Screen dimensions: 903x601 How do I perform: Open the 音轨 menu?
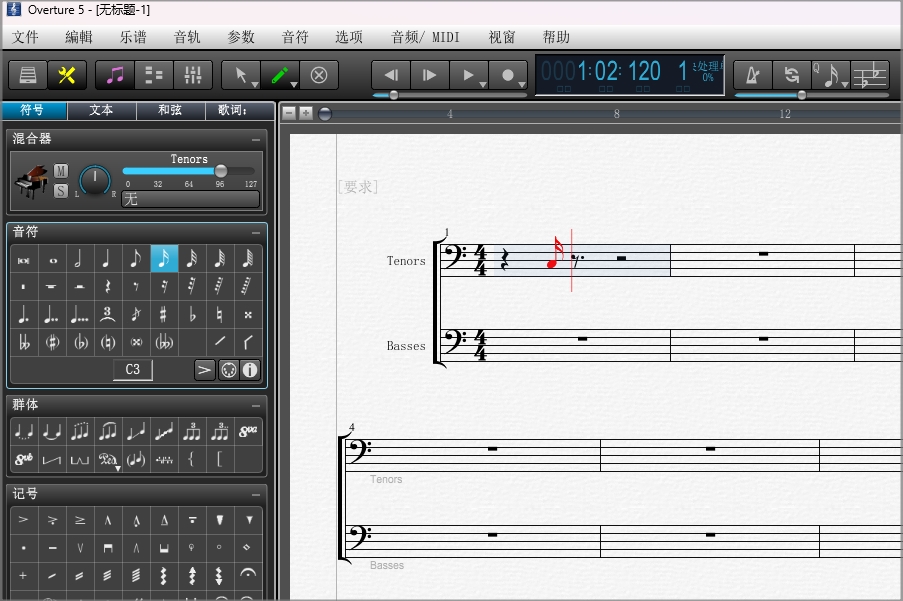[x=187, y=37]
